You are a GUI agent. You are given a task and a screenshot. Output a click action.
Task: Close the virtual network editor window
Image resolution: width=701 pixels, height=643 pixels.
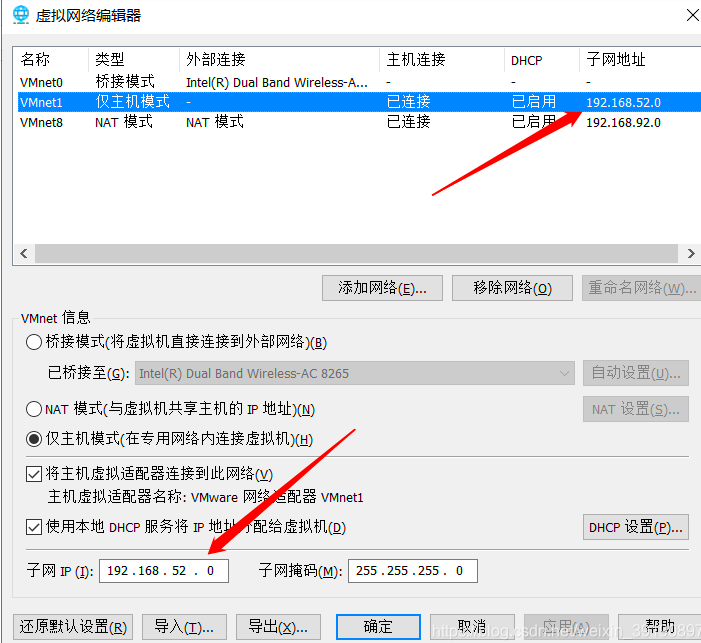click(x=691, y=14)
